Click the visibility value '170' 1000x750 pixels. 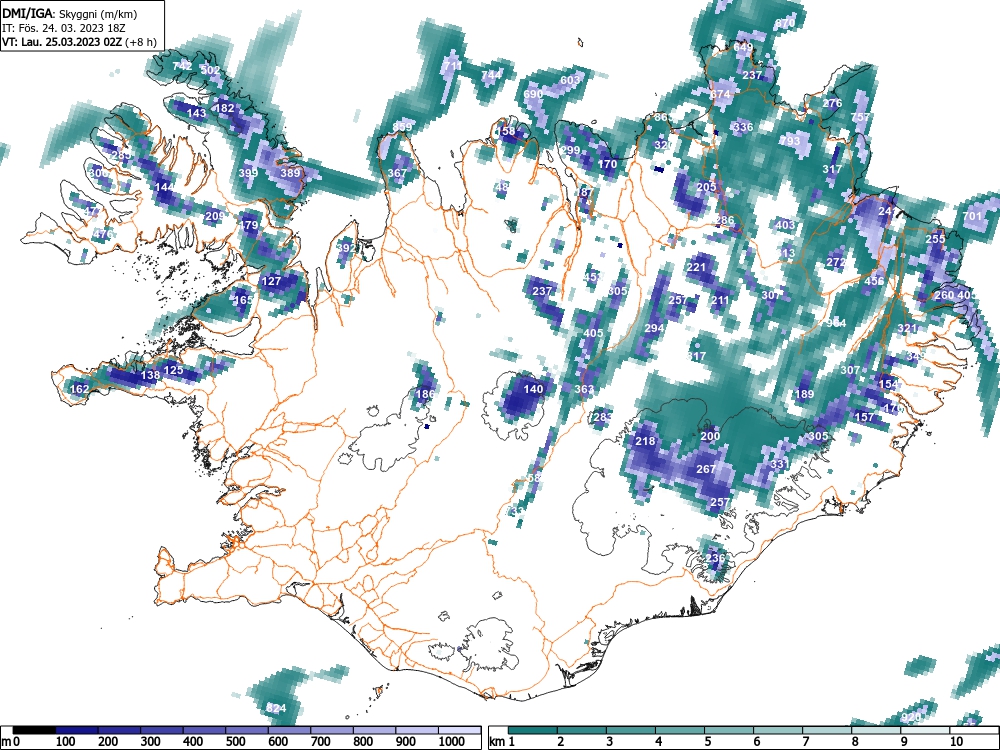tap(608, 164)
